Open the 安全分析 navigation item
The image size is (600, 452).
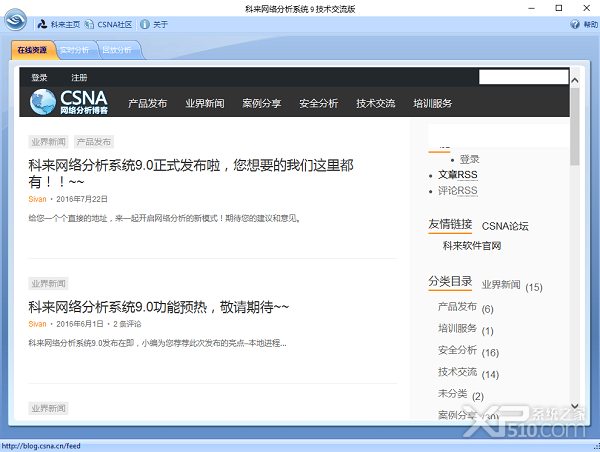319,103
